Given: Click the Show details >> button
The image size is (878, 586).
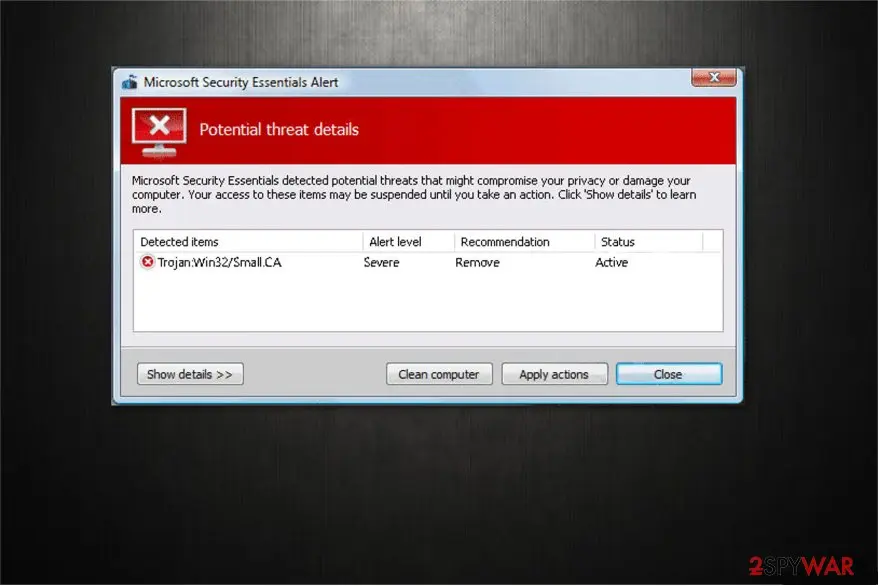Looking at the screenshot, I should [190, 374].
